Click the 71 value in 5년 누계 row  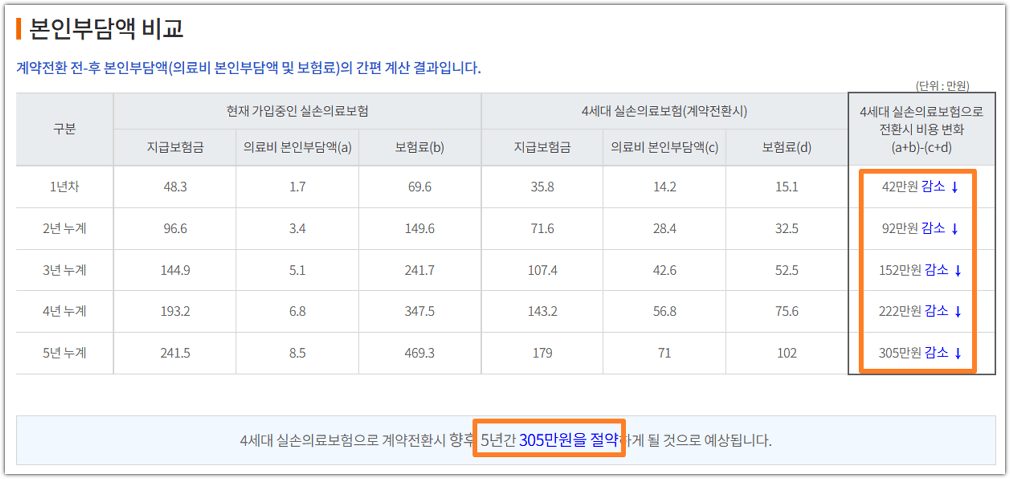[x=664, y=353]
